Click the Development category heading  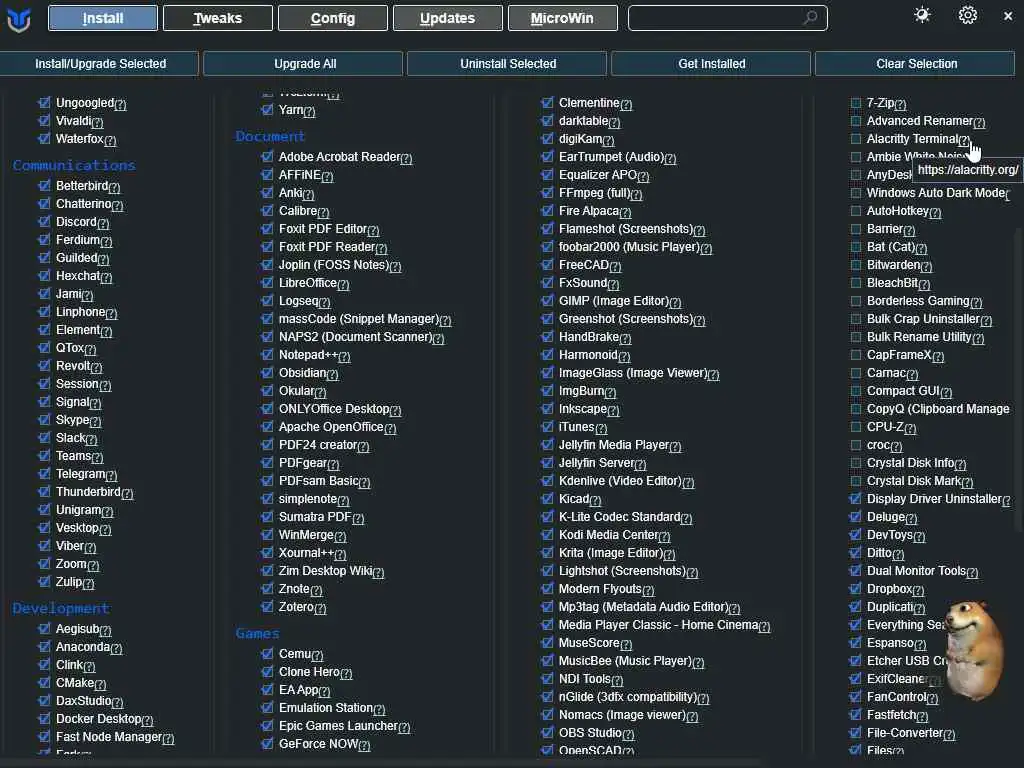[x=61, y=609]
